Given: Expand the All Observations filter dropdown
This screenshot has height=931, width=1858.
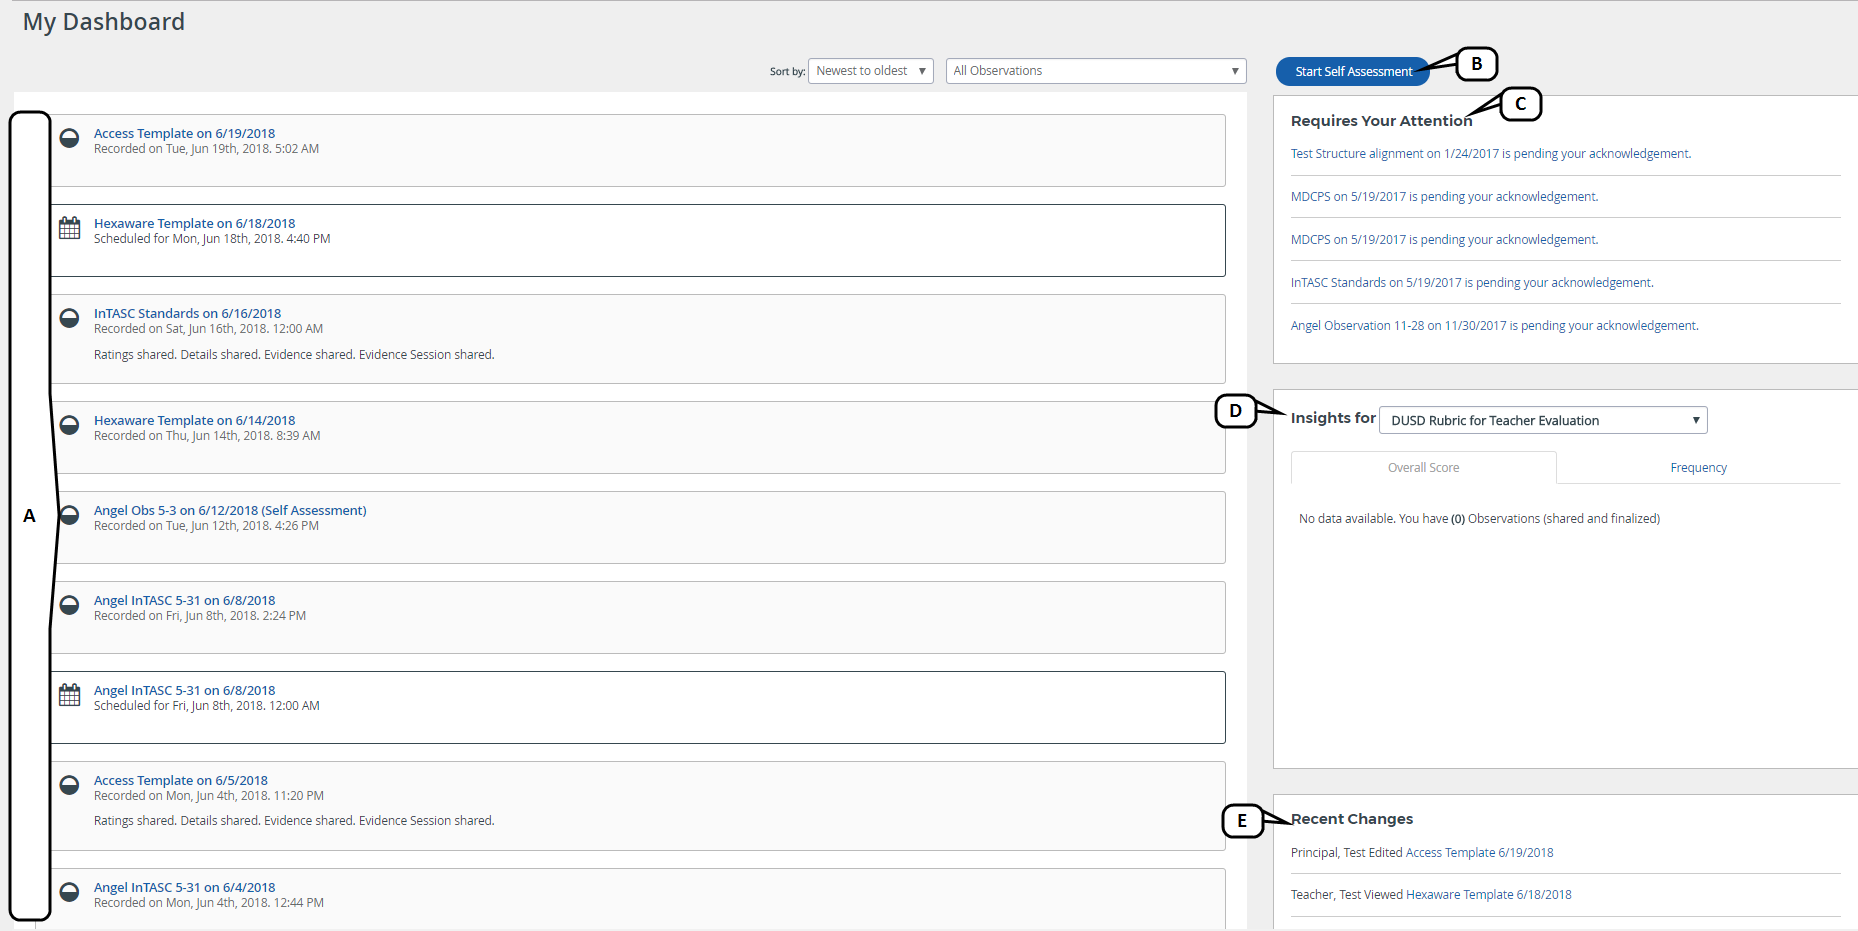Looking at the screenshot, I should [x=1095, y=71].
